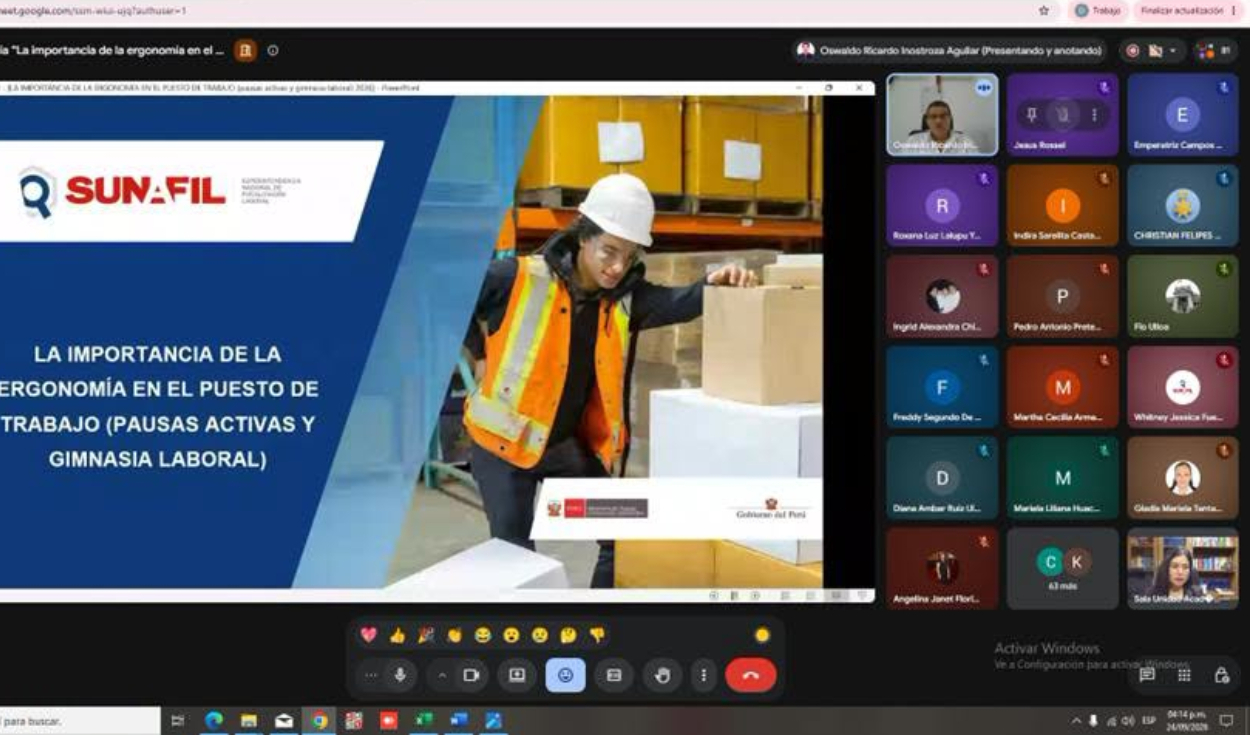Select Whitney Jessica participant tile
Screen dimensions: 1250x735
tap(1183, 387)
